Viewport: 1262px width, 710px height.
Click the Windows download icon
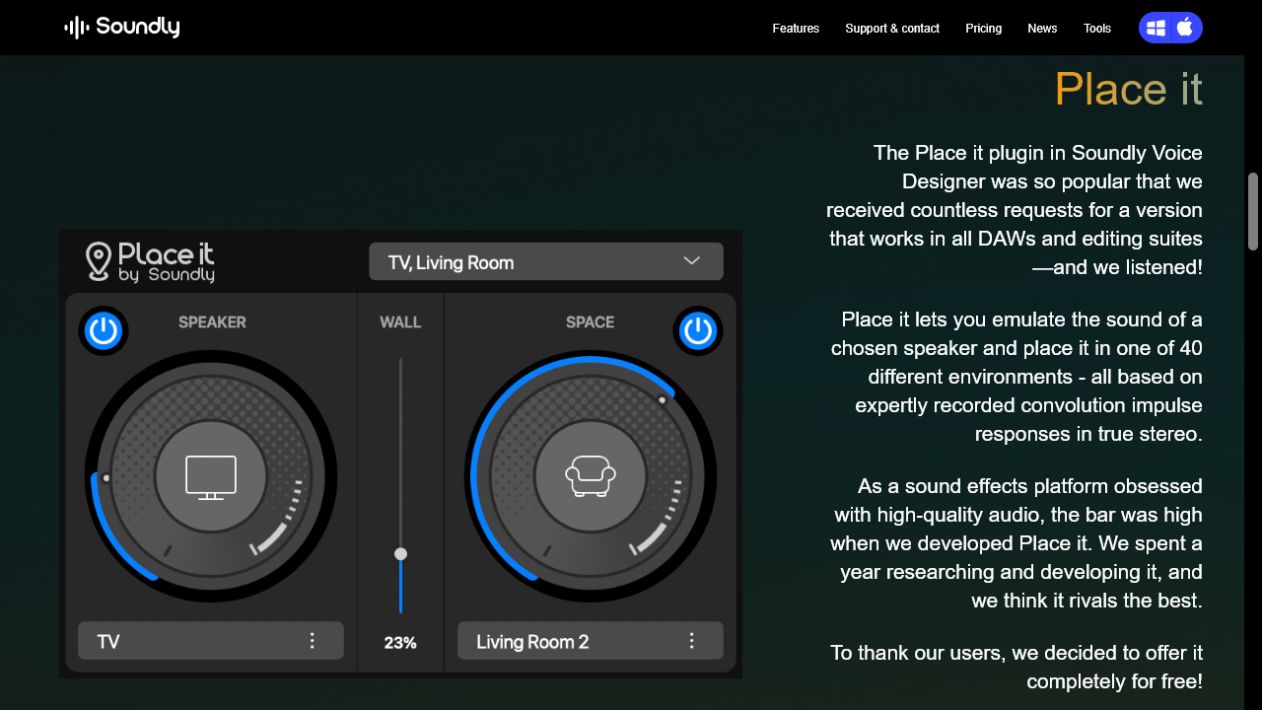[1156, 28]
